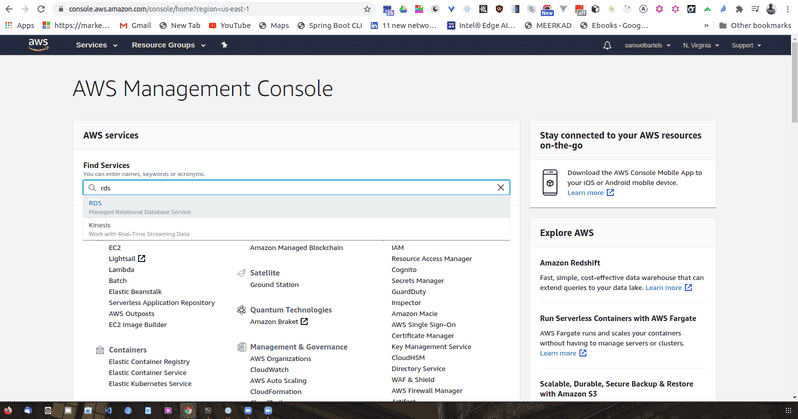Open the EC2 service link
Viewport: 798px width, 419px height.
pos(115,247)
